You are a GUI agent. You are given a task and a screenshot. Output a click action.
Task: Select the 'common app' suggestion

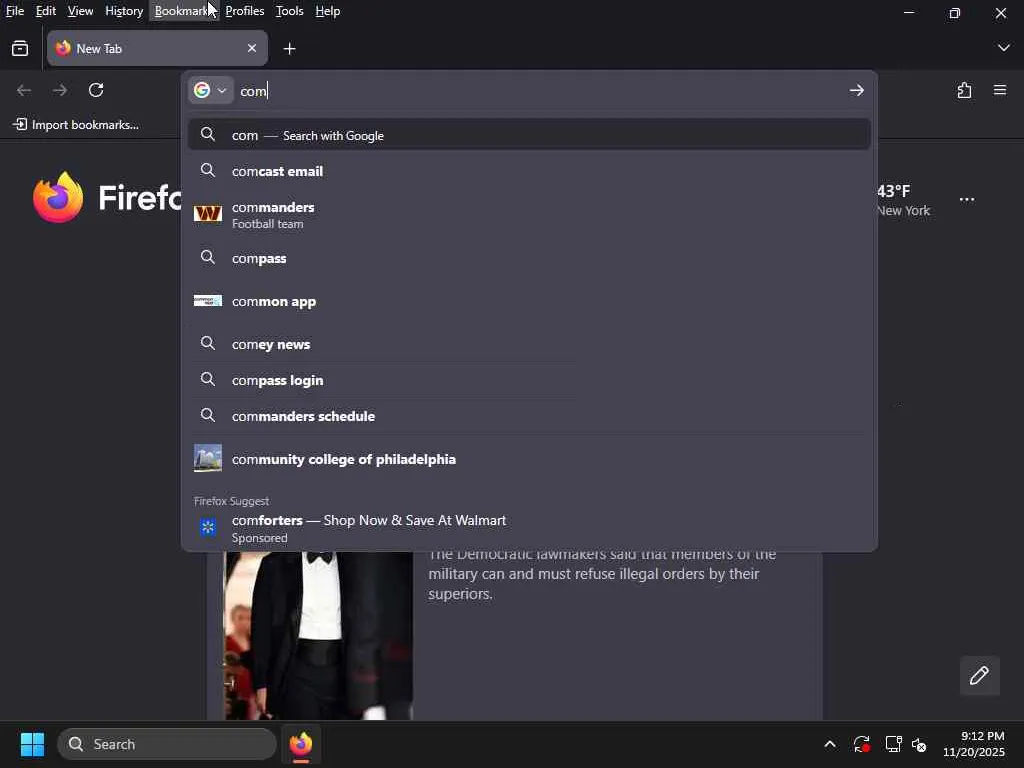pos(529,301)
